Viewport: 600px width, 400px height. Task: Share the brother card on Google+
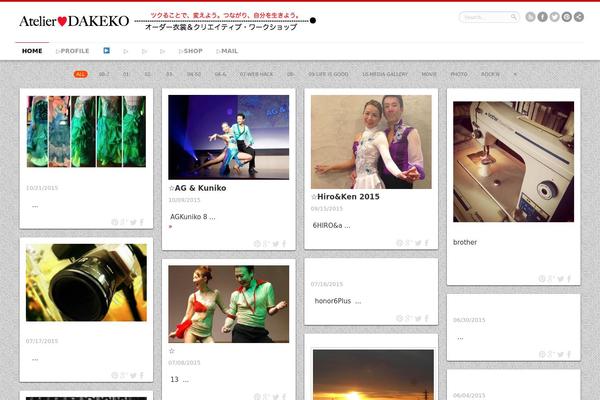click(x=551, y=279)
